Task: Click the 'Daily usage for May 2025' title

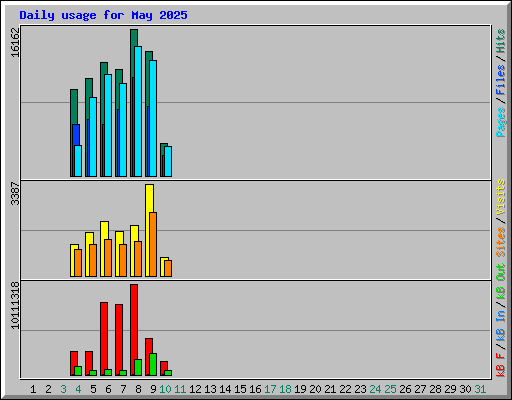Action: 103,15
